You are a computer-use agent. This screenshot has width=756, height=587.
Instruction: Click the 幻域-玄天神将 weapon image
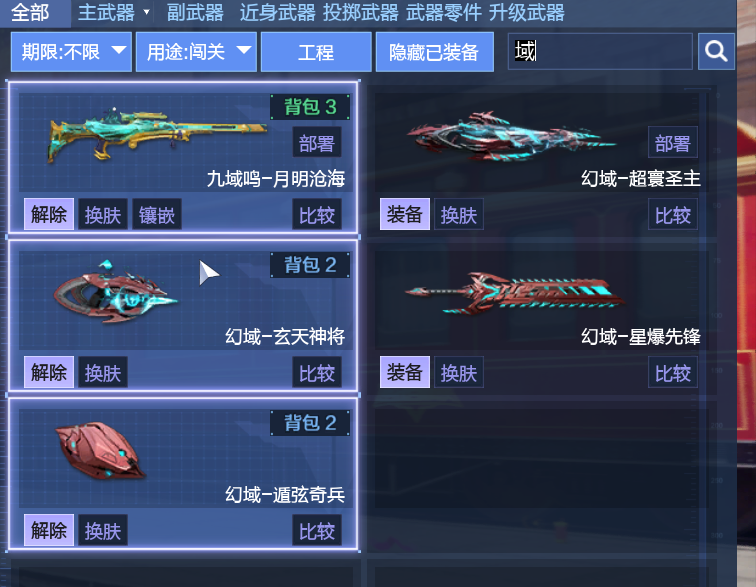pyautogui.click(x=116, y=292)
